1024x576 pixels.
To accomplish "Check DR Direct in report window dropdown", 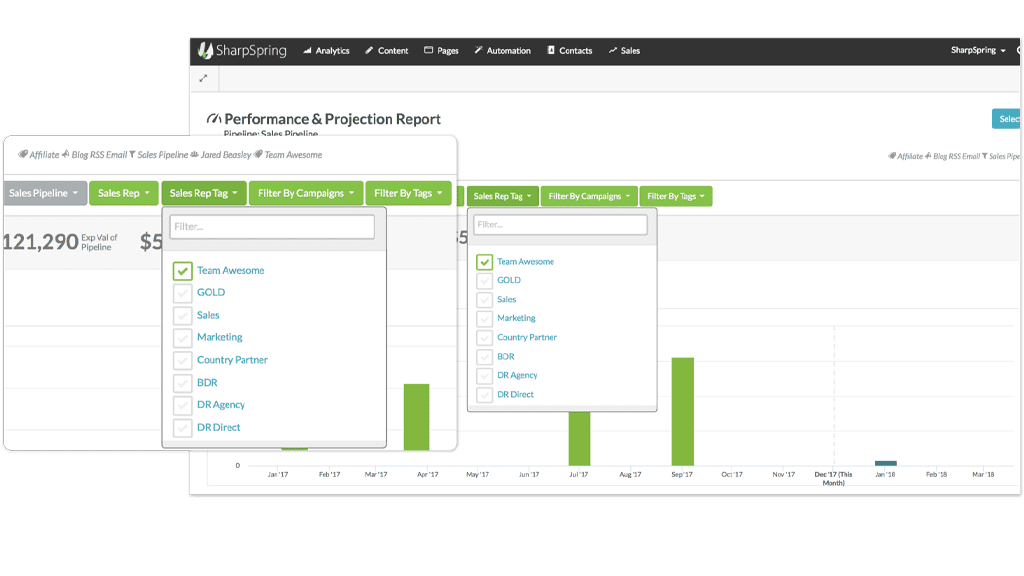I will 485,394.
